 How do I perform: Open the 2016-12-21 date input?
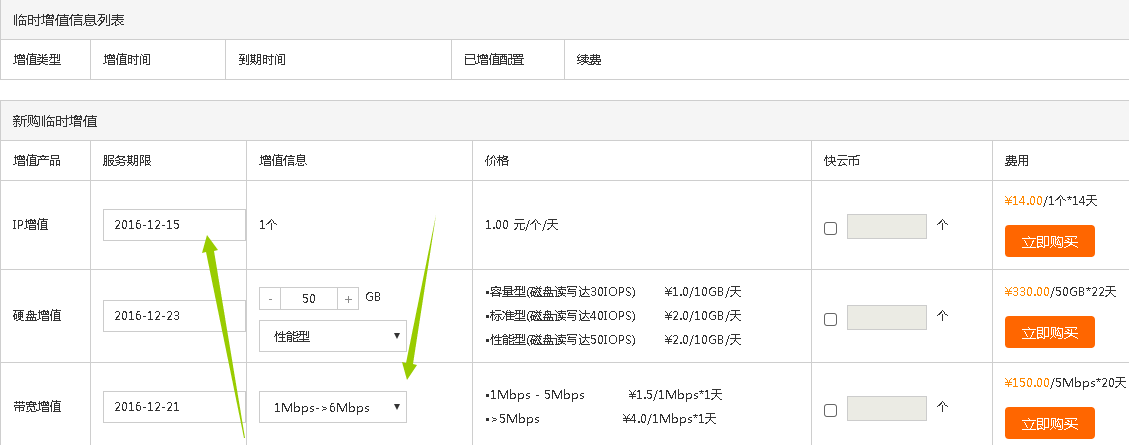pyautogui.click(x=173, y=407)
